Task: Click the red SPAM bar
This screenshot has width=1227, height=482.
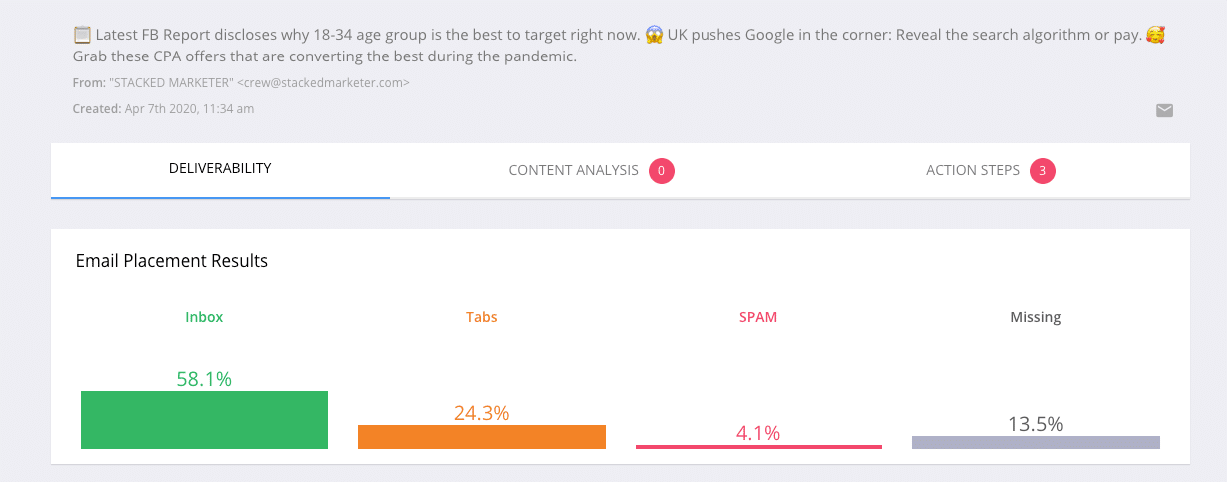Action: click(759, 447)
